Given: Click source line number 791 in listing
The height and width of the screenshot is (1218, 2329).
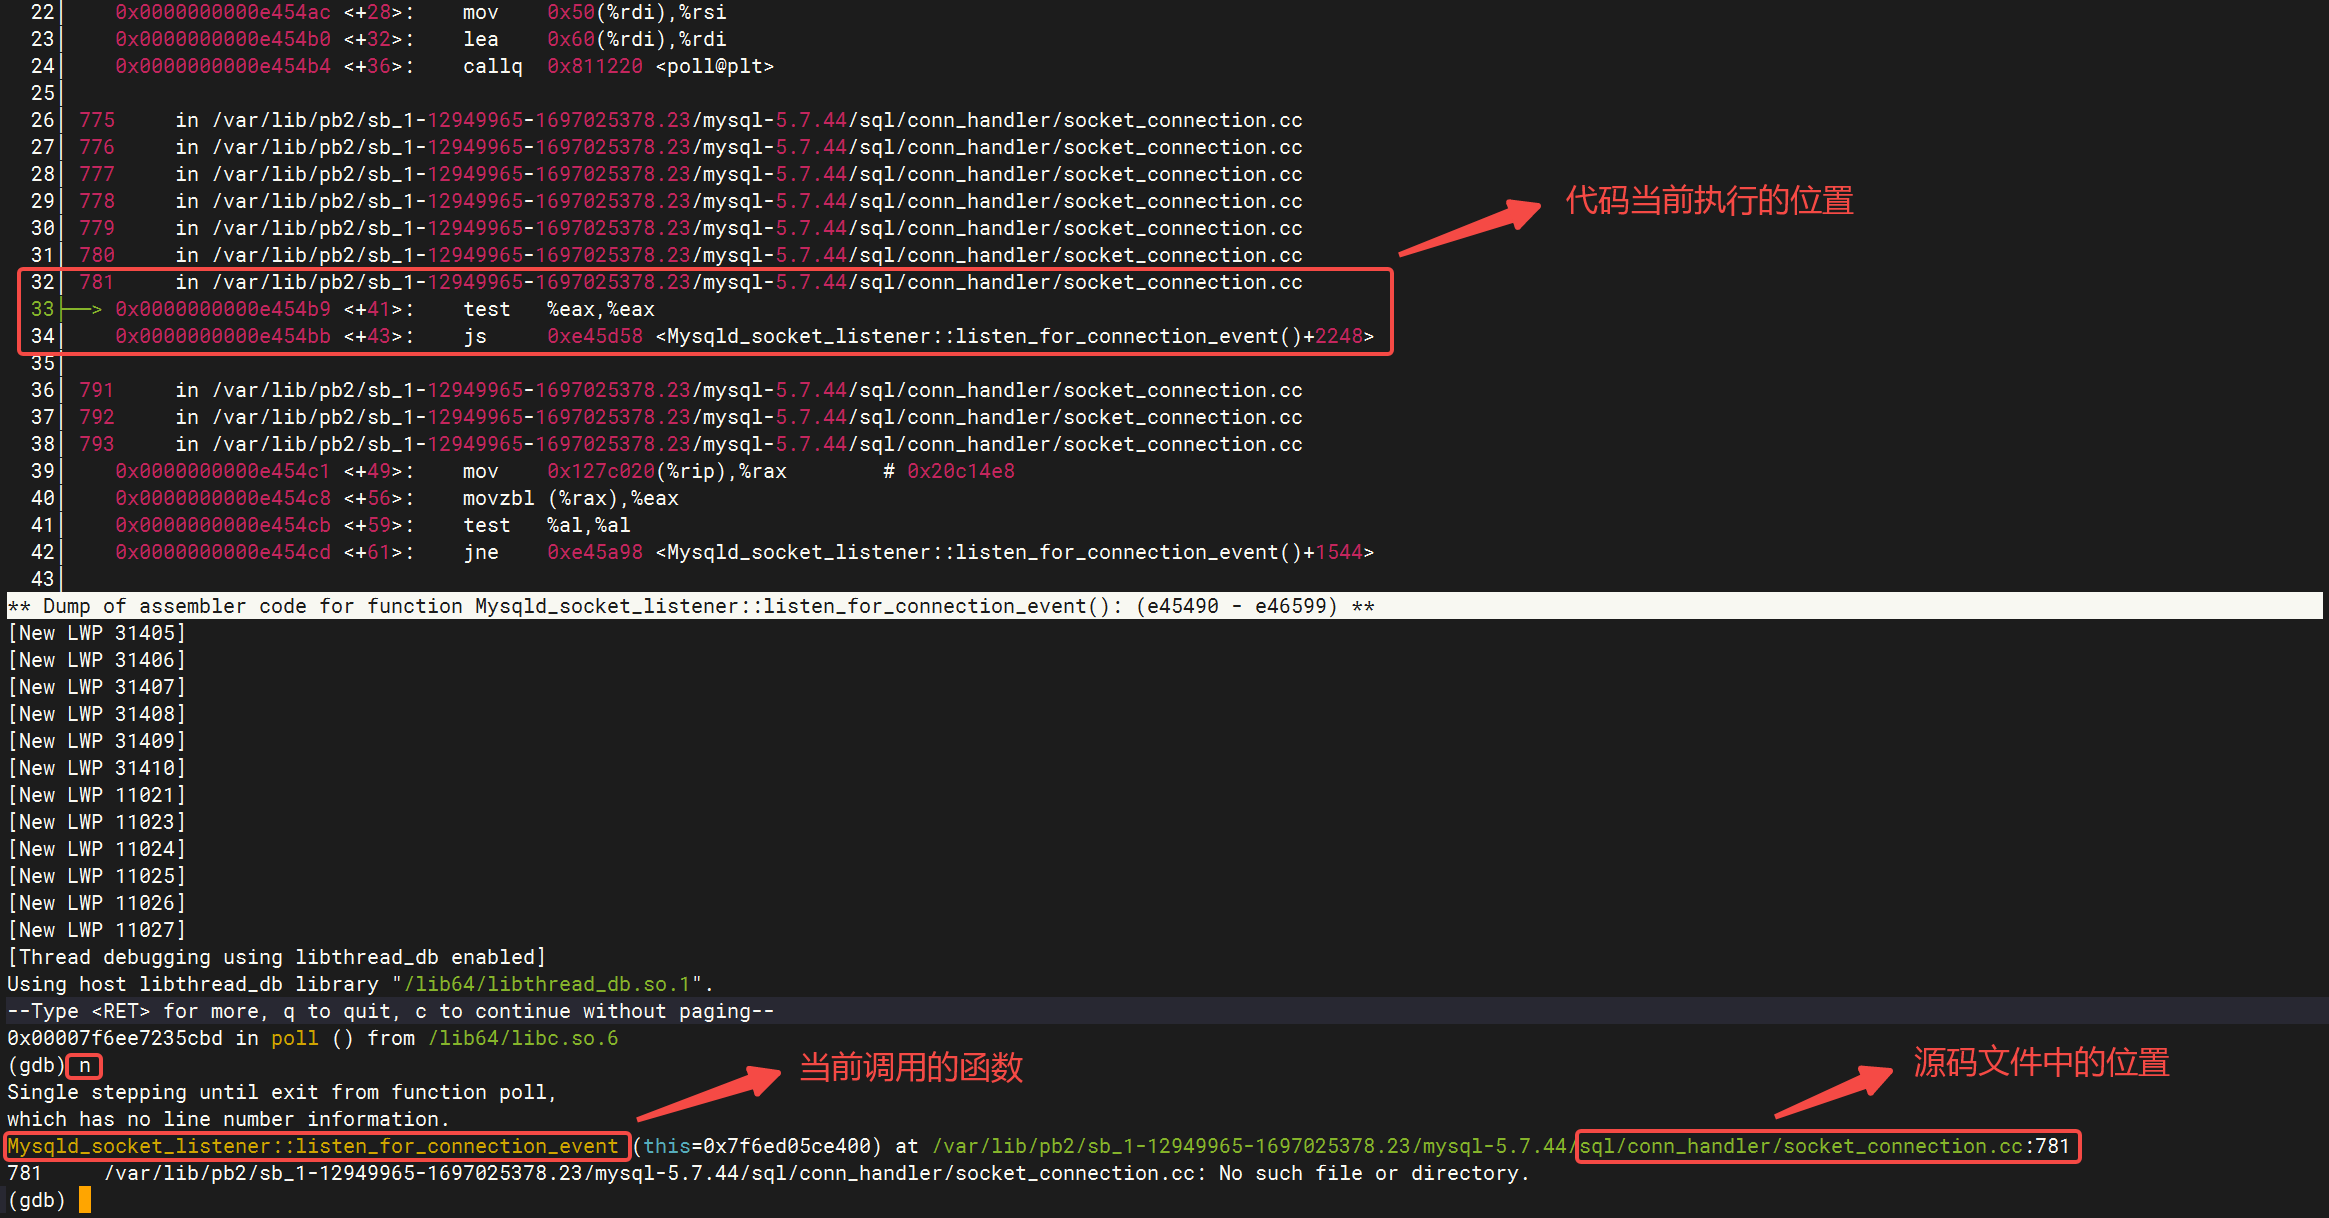Looking at the screenshot, I should pyautogui.click(x=97, y=391).
